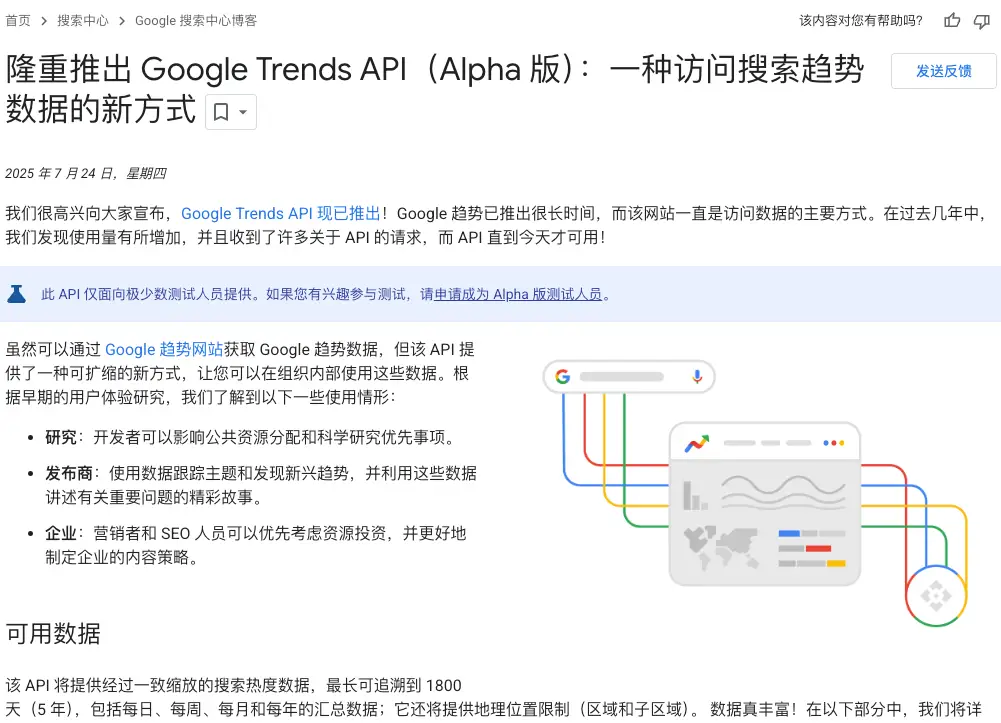Image resolution: width=1001 pixels, height=723 pixels.
Task: Click the 发送反馈 button
Action: coord(944,71)
